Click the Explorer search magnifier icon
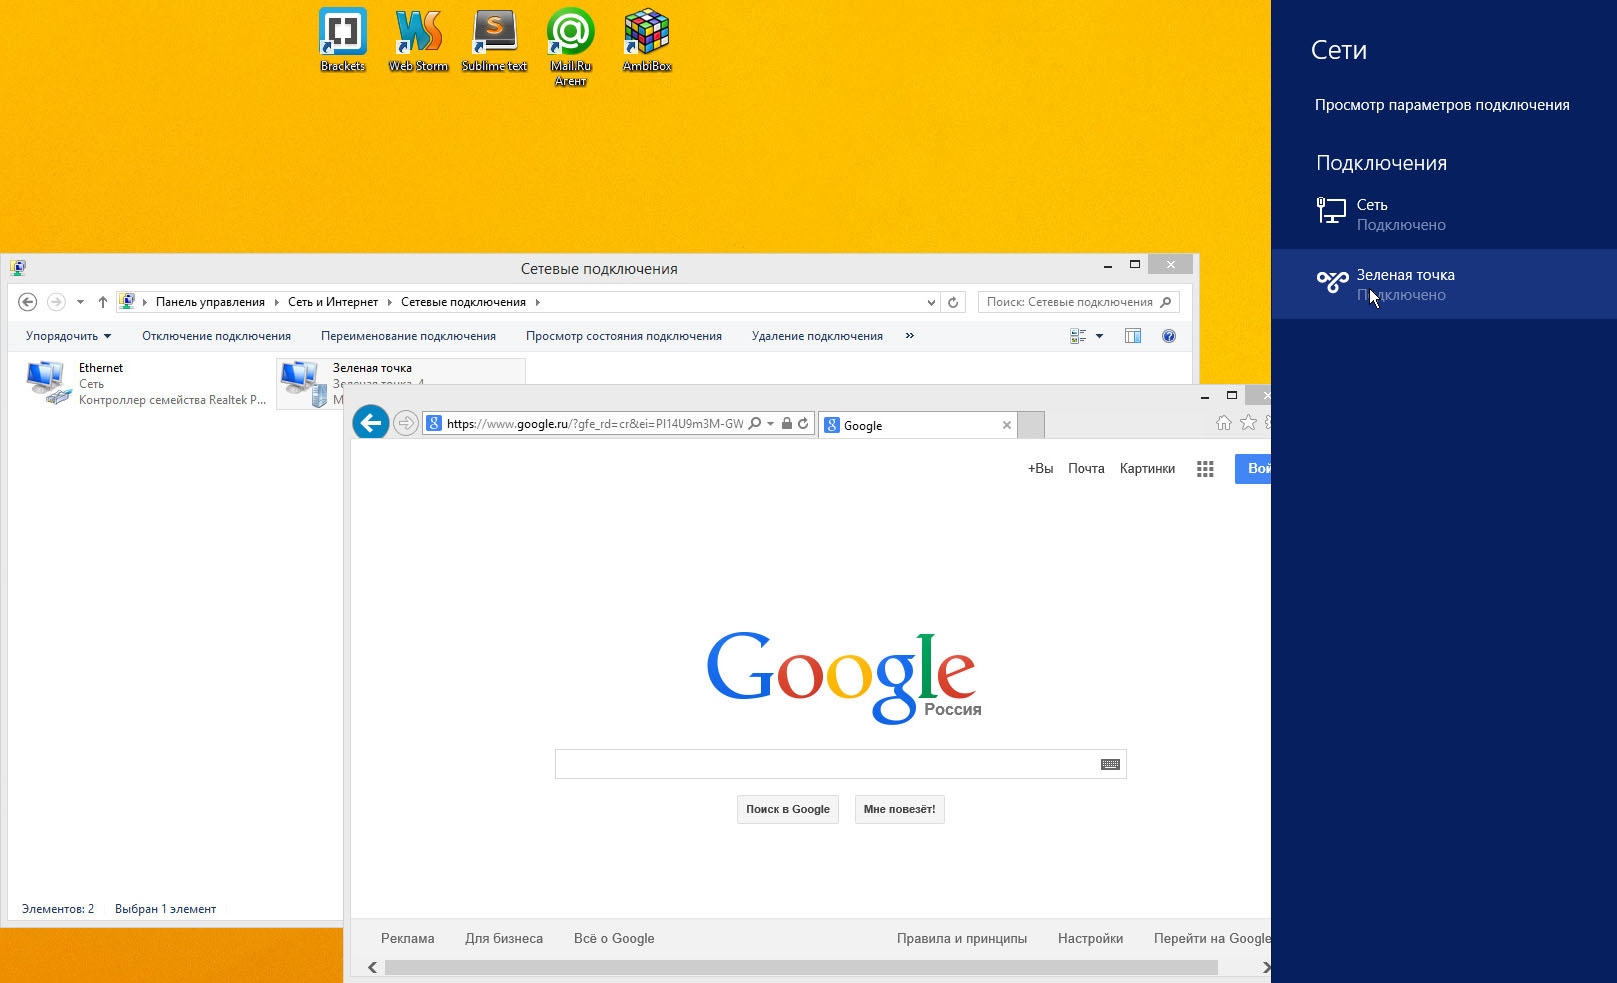 click(x=1165, y=302)
